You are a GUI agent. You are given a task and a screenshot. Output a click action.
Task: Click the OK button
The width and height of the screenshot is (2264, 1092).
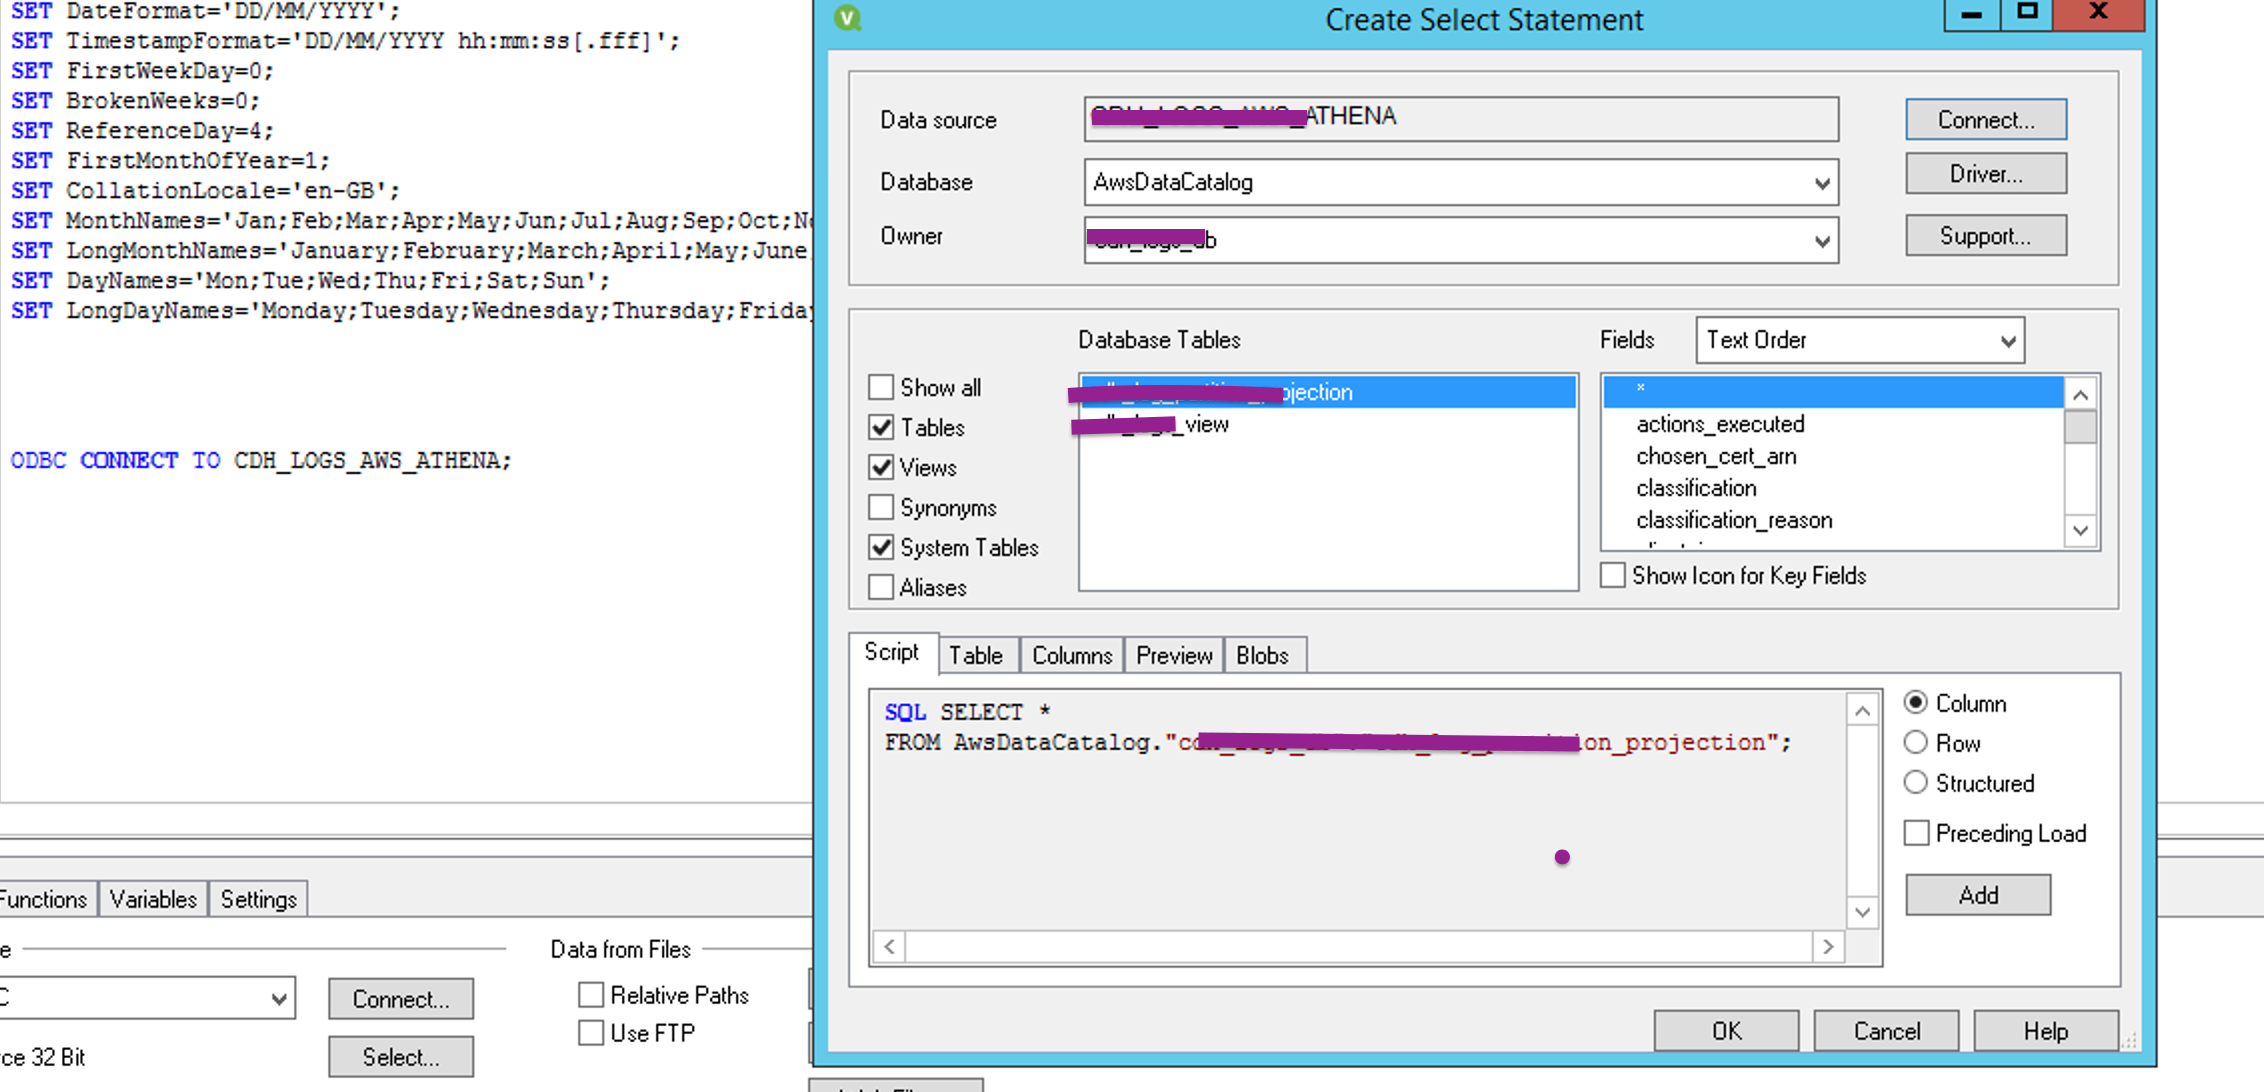[x=1725, y=1031]
